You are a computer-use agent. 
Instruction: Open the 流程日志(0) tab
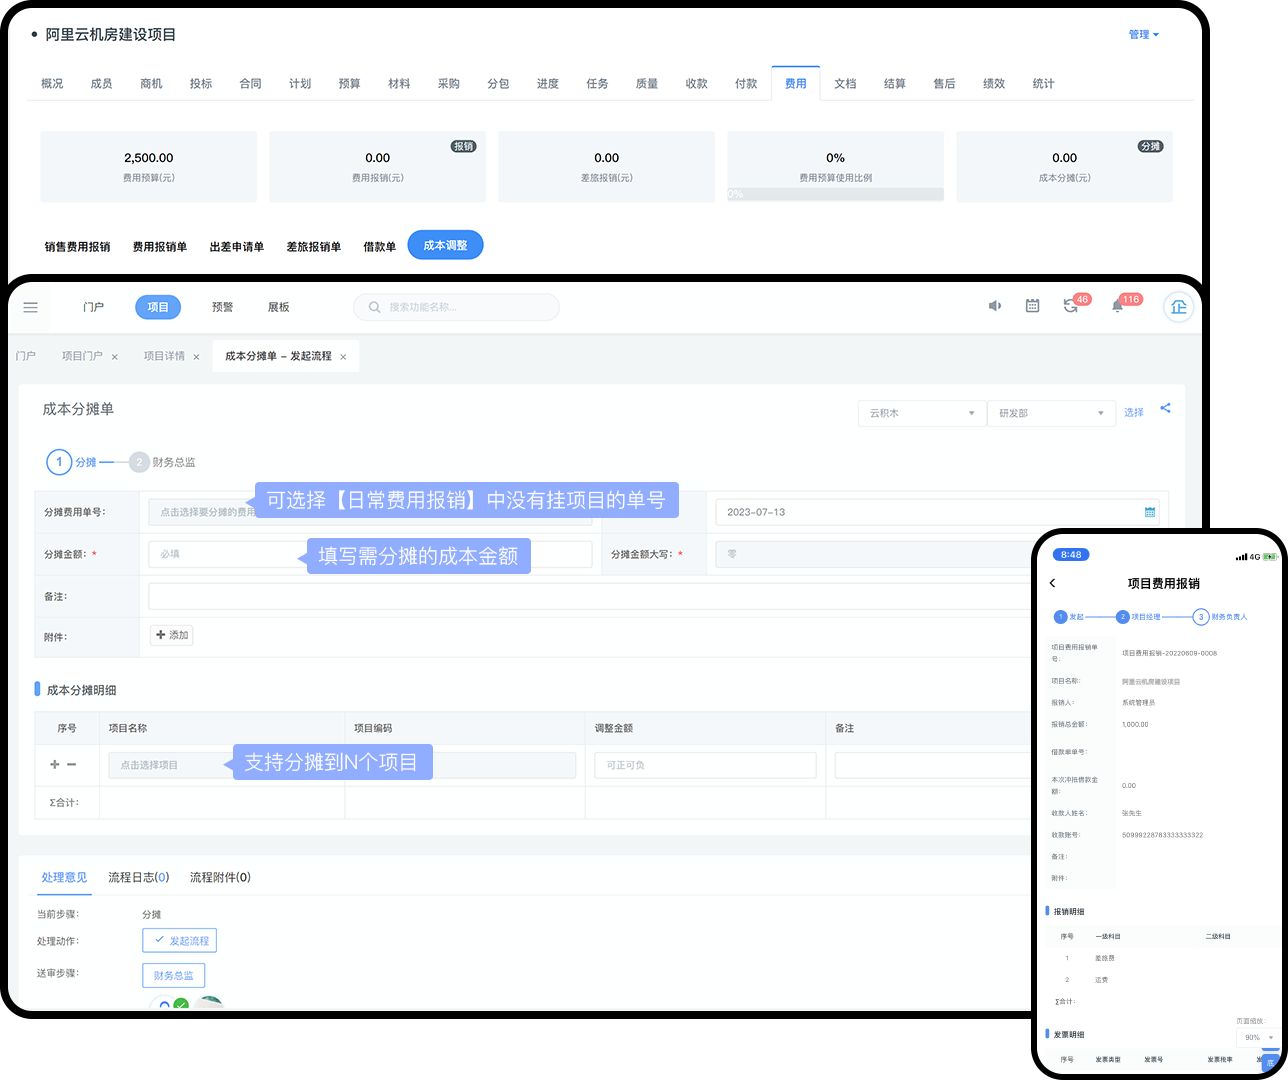point(138,877)
